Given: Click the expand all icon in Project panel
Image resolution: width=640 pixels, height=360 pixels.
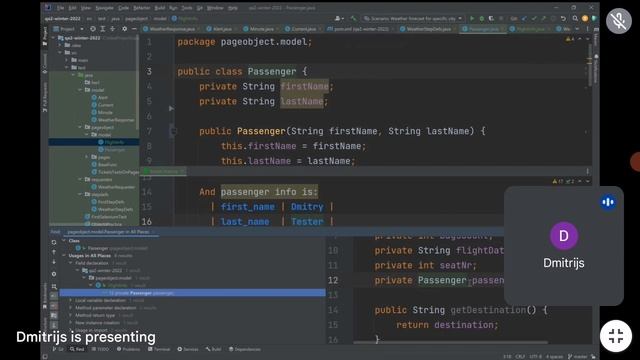Looking at the screenshot, I should (x=103, y=29).
